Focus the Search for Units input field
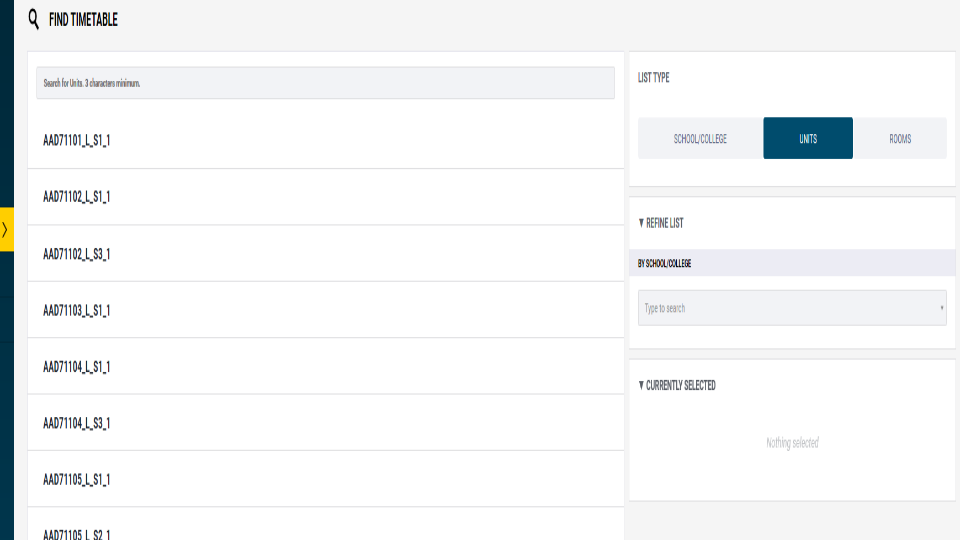The height and width of the screenshot is (540, 960). pyautogui.click(x=325, y=83)
